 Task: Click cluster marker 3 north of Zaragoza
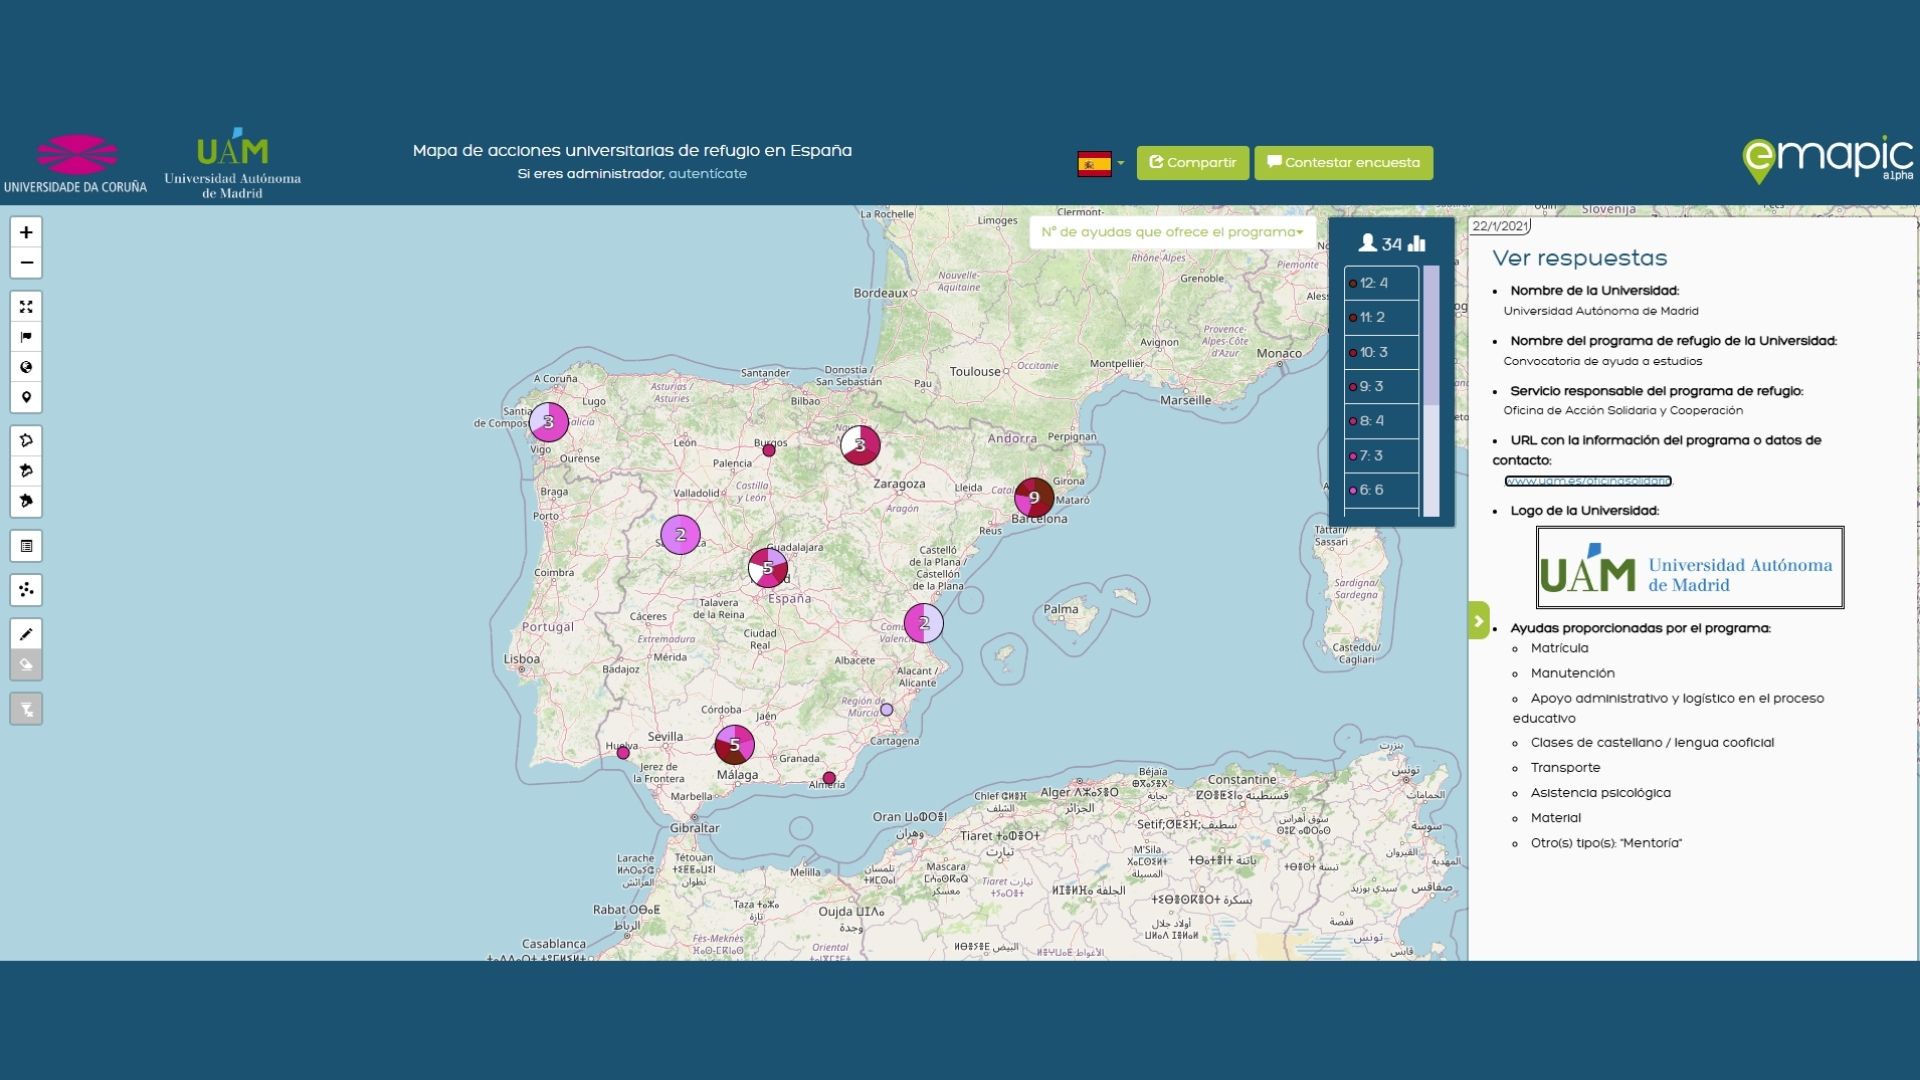click(860, 445)
